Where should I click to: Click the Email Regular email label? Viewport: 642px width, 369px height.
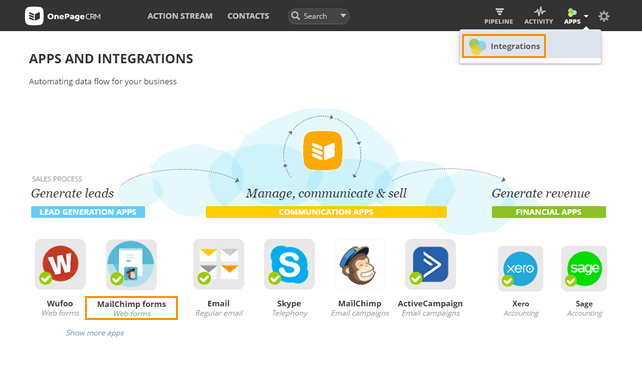(x=219, y=308)
